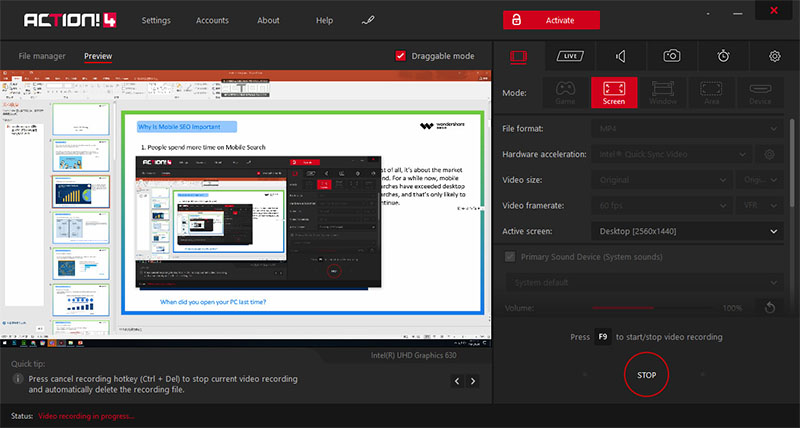Toggle Primary Sound Device checkbox
Viewport: 800px width, 428px height.
pyautogui.click(x=510, y=257)
